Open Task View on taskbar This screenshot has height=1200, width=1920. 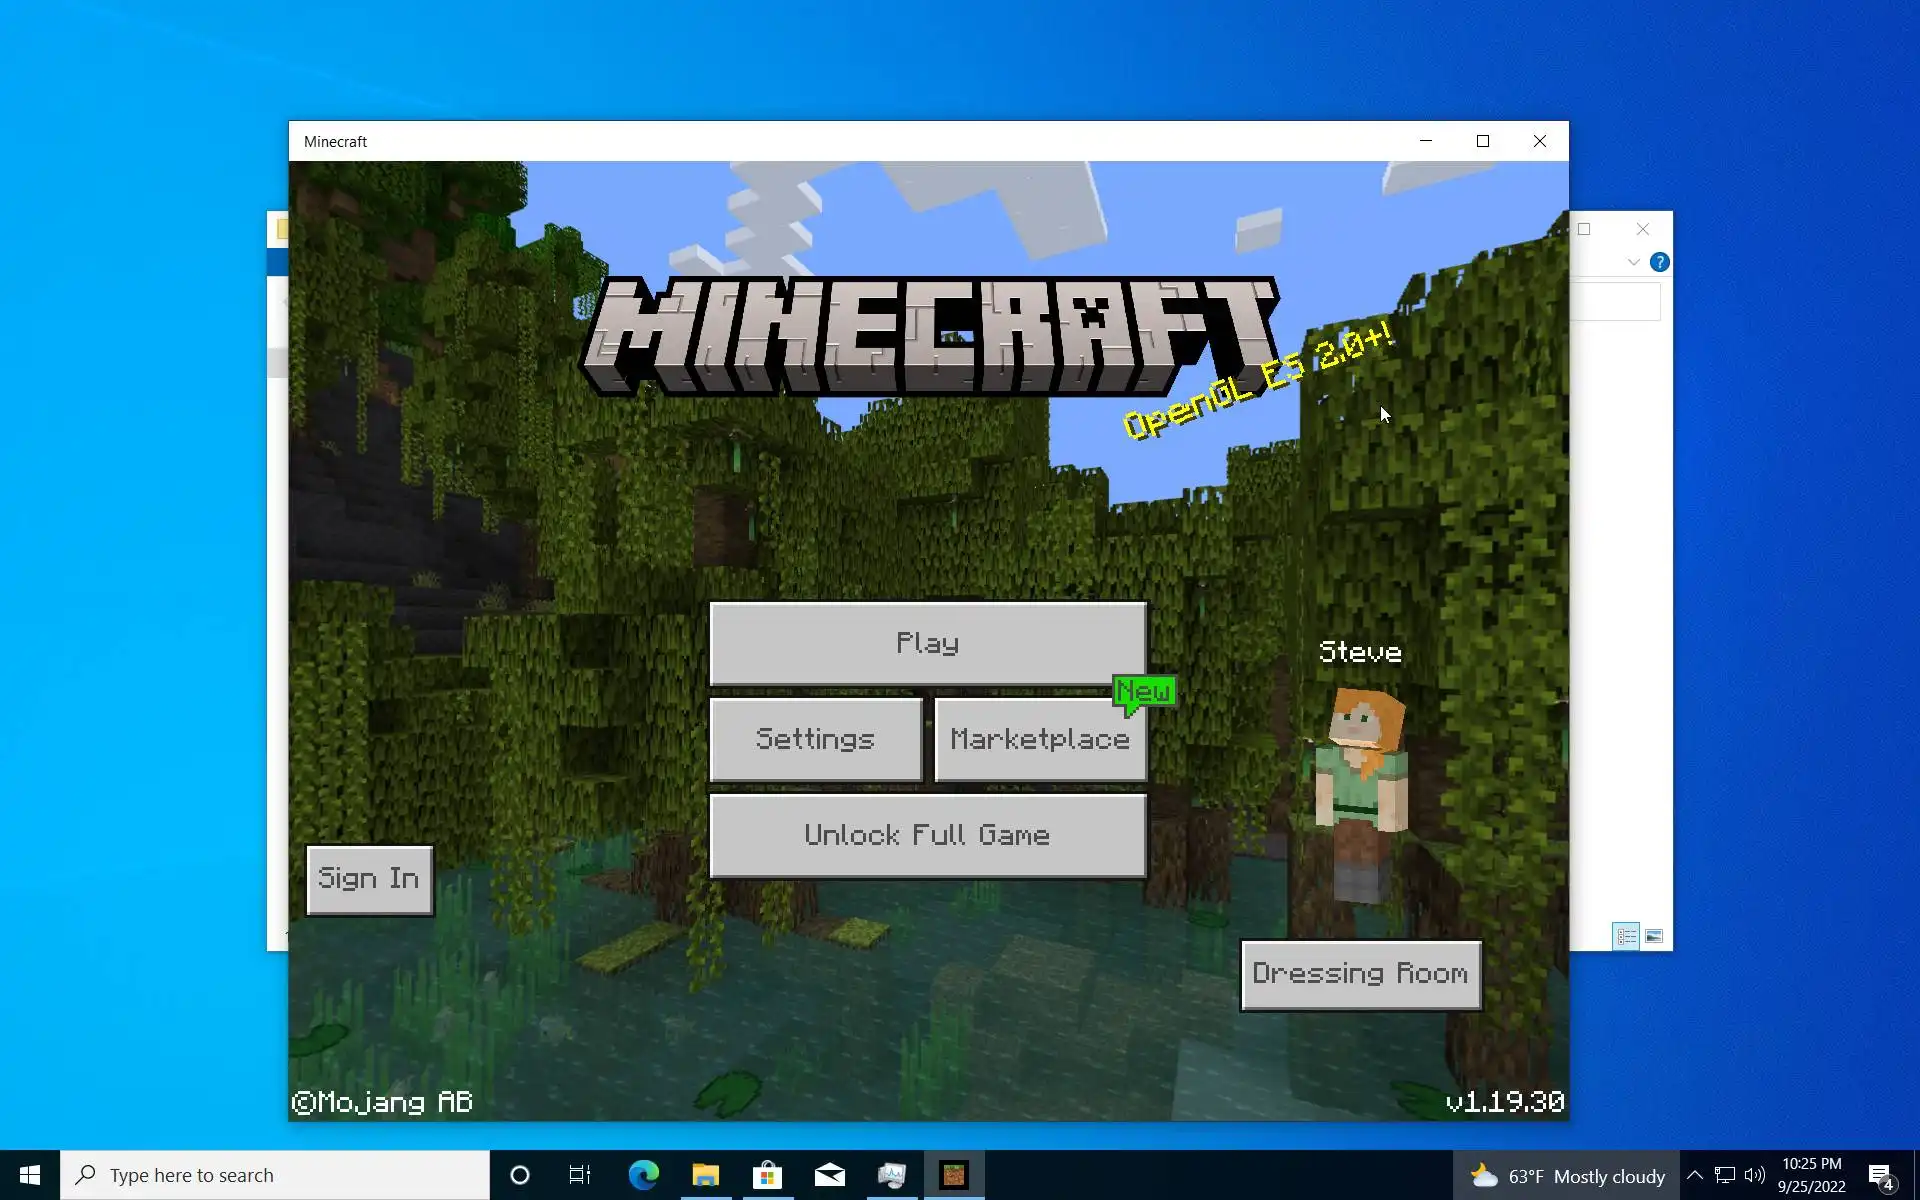pyautogui.click(x=580, y=1175)
